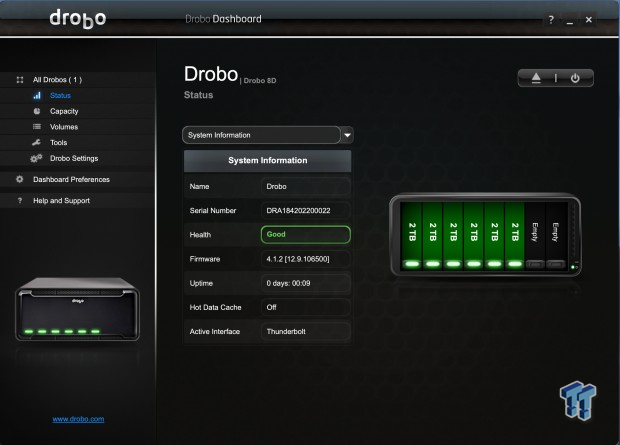Click the last 2 TB drive bay
This screenshot has height=445, width=620.
pyautogui.click(x=514, y=237)
